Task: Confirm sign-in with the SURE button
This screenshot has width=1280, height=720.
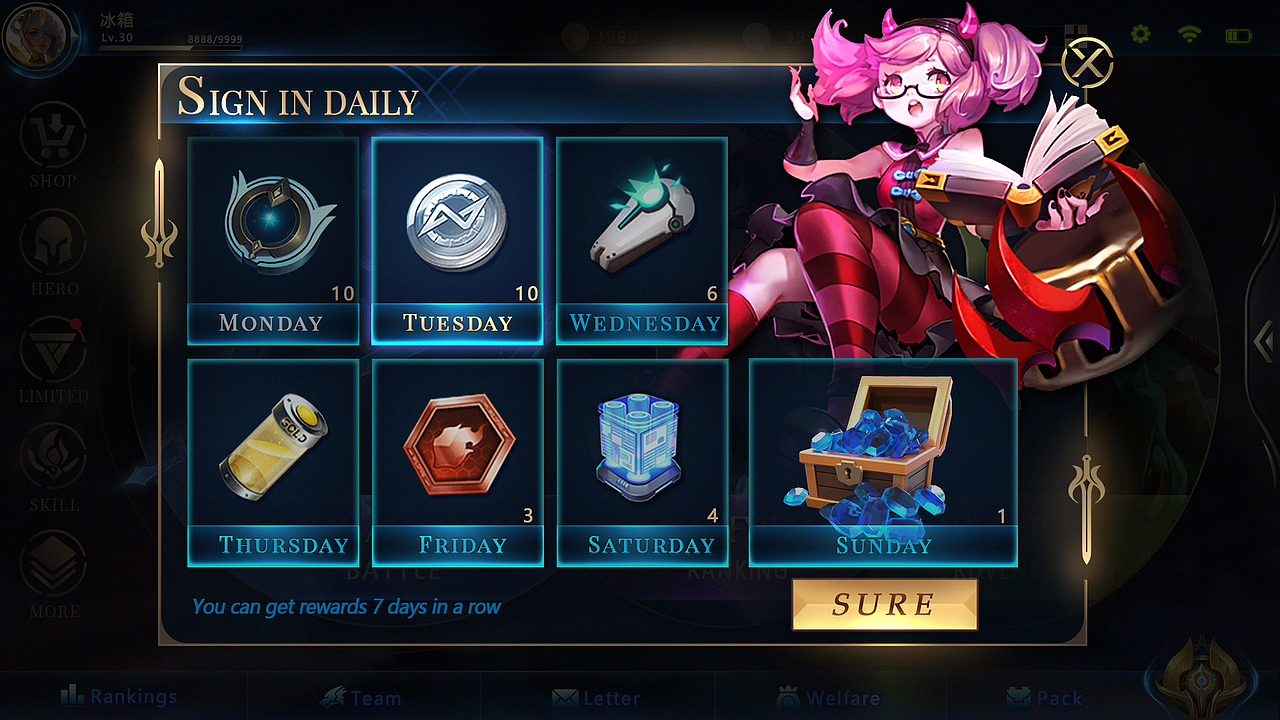Action: pyautogui.click(x=884, y=604)
